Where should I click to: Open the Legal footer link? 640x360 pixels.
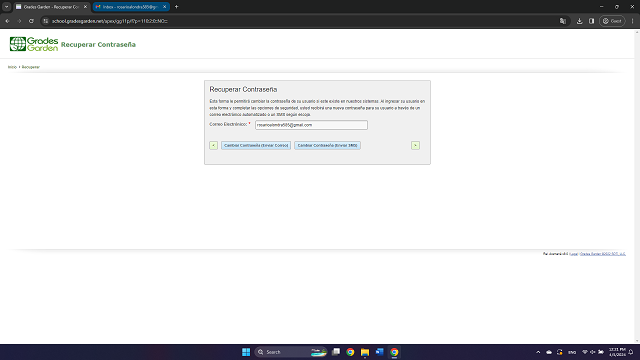(x=574, y=254)
